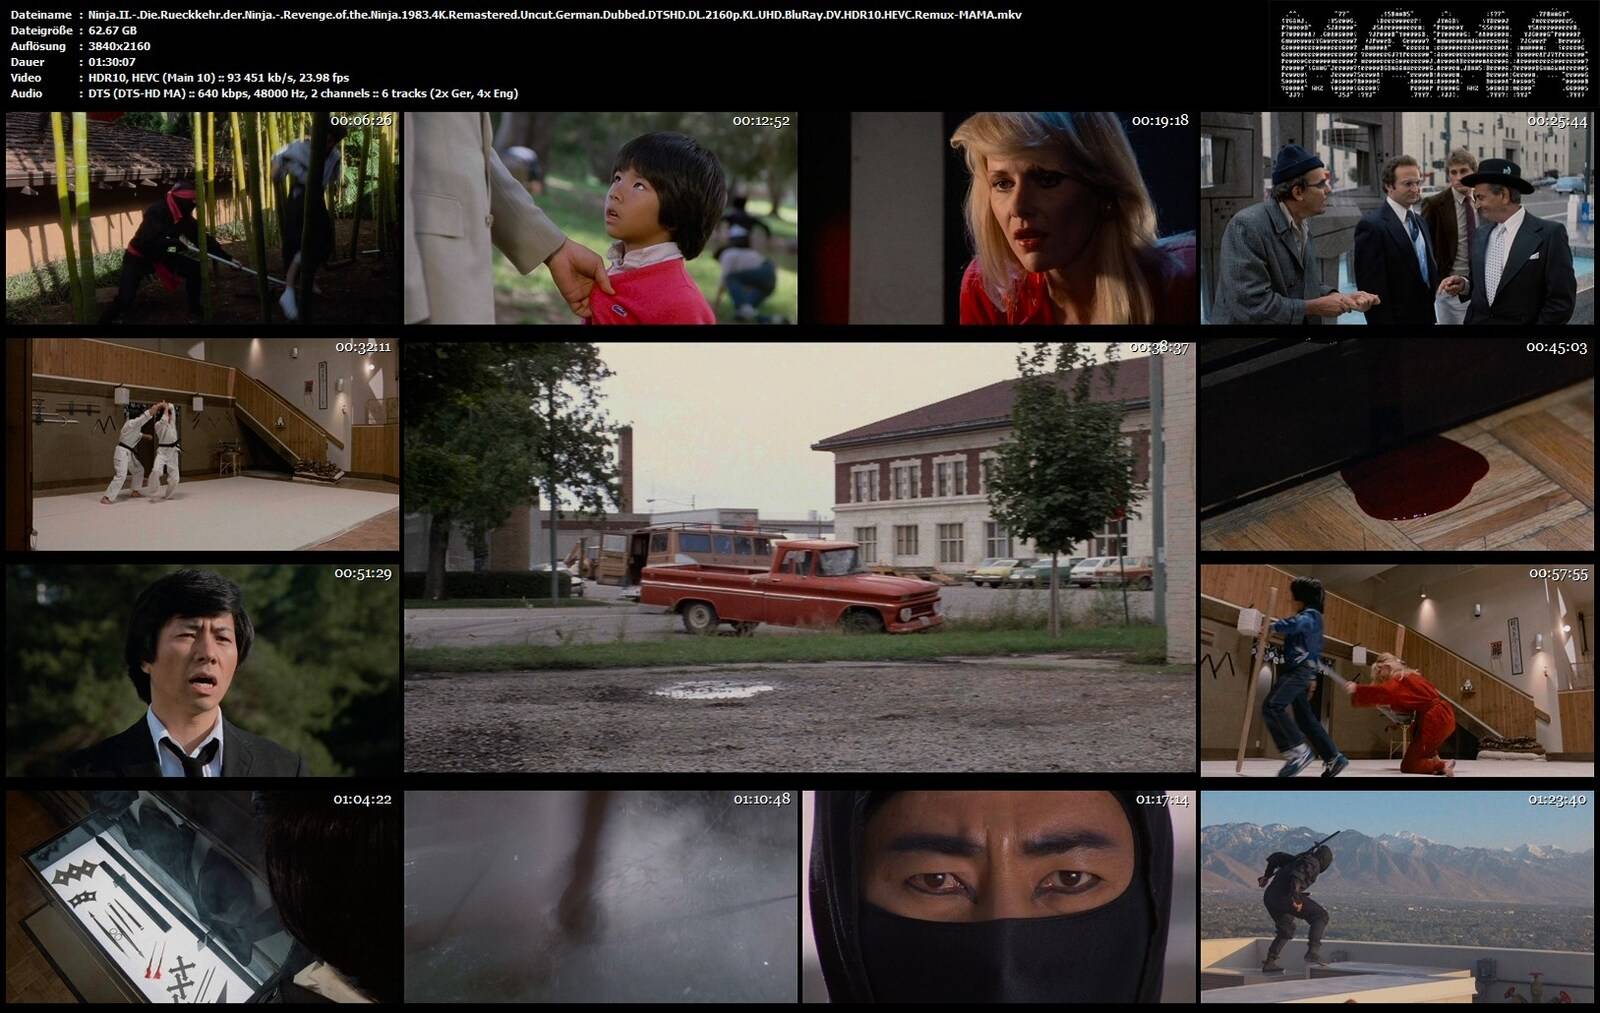Select the large red pickup truck thumbnail

tap(800, 557)
